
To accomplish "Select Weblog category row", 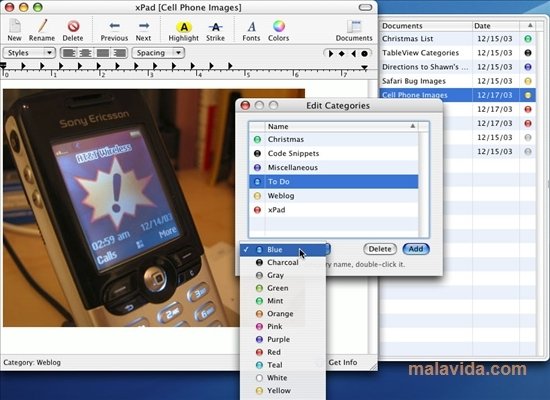I will point(334,195).
